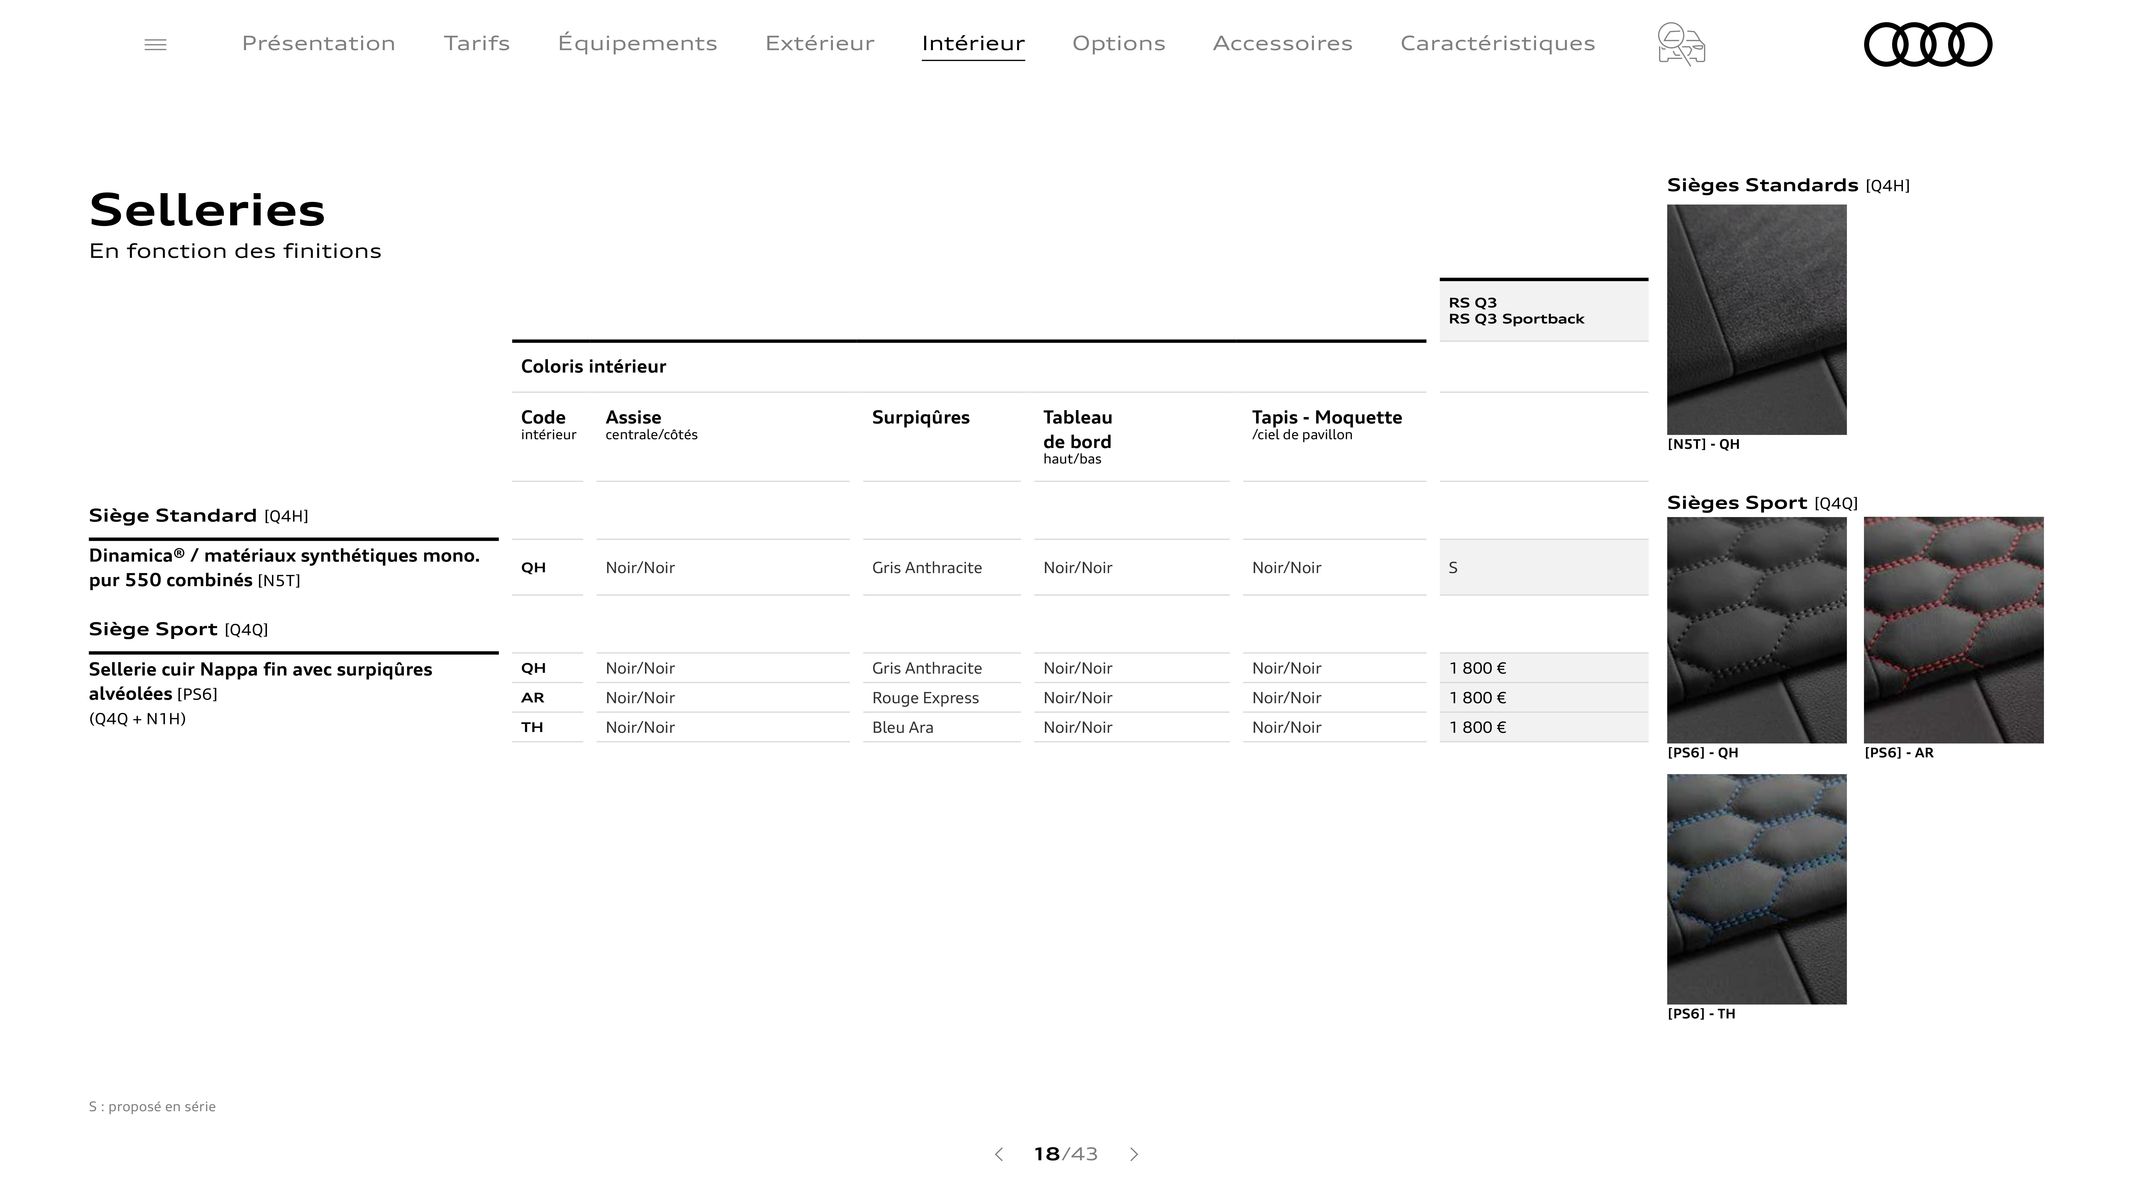Click 'Sièges Standards [Q4H]' gallery title

(x=1788, y=185)
